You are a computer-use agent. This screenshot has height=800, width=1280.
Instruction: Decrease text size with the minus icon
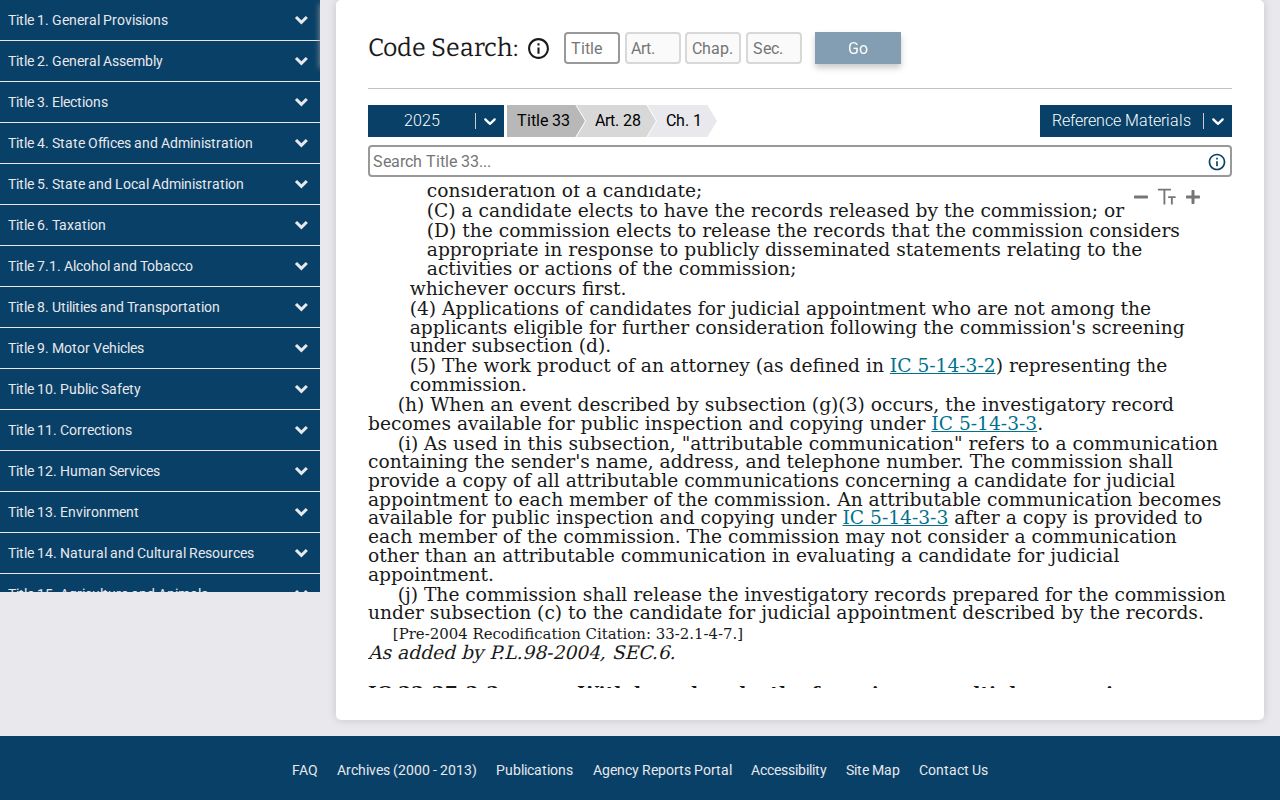1141,197
